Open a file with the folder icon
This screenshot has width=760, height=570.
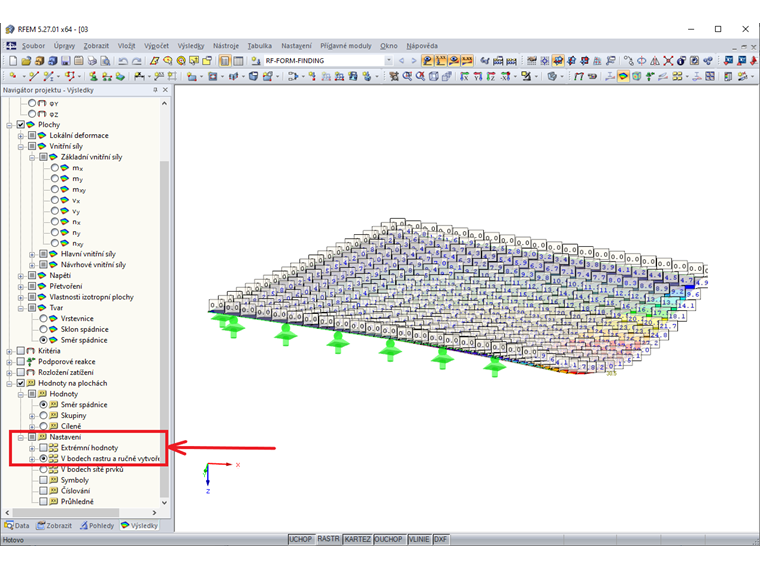(x=26, y=61)
